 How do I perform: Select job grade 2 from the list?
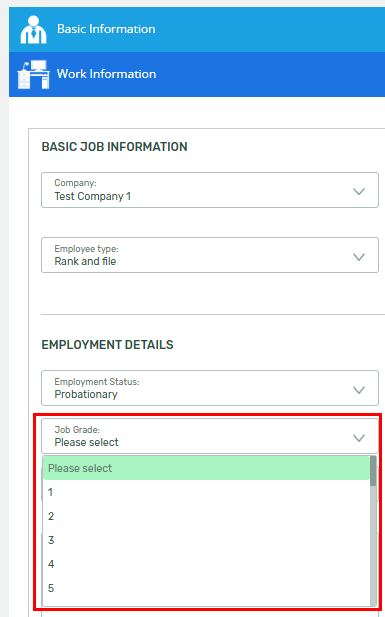coord(206,516)
